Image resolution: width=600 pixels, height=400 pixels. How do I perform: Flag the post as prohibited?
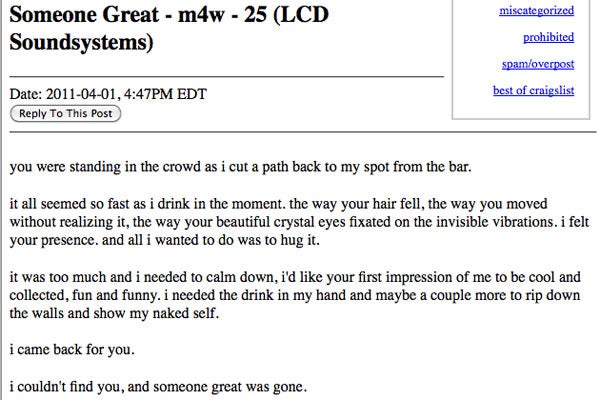click(548, 37)
